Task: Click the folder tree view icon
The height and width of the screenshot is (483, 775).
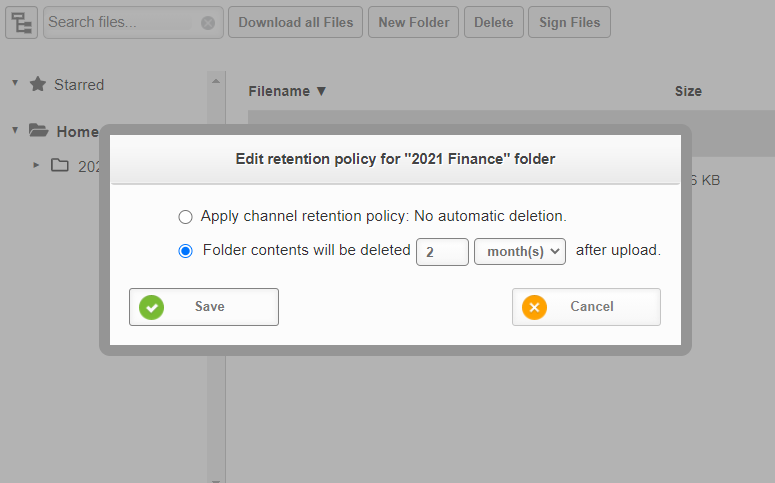Action: [x=21, y=22]
